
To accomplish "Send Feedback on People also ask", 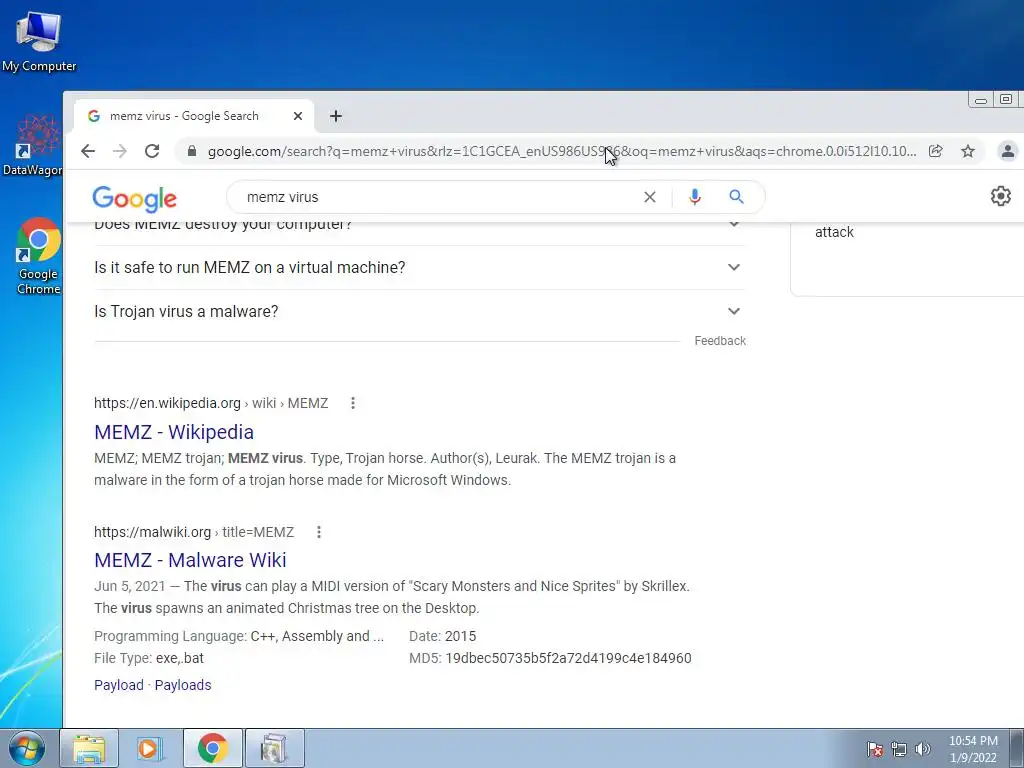I will coord(720,341).
